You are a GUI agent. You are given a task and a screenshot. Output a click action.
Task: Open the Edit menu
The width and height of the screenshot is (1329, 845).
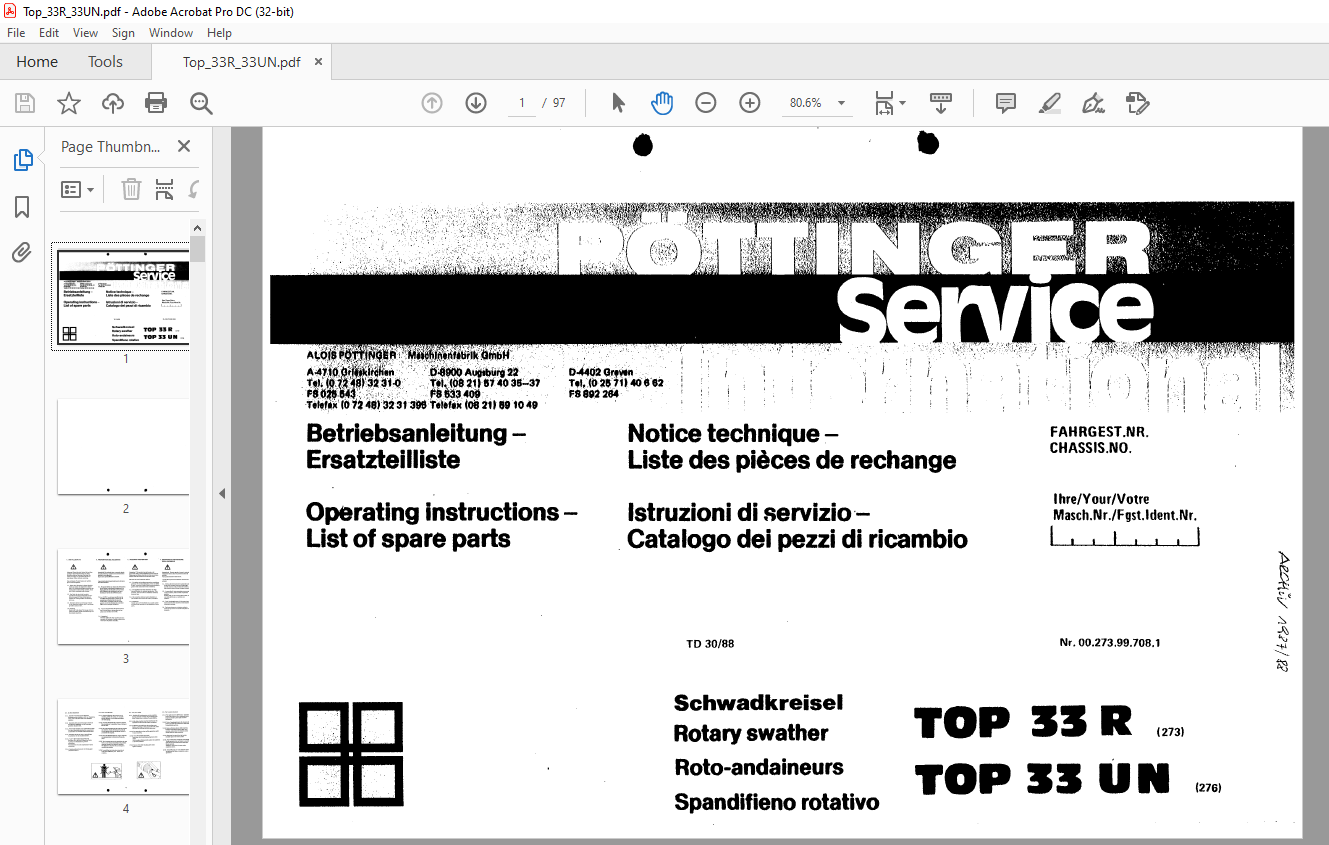click(49, 33)
